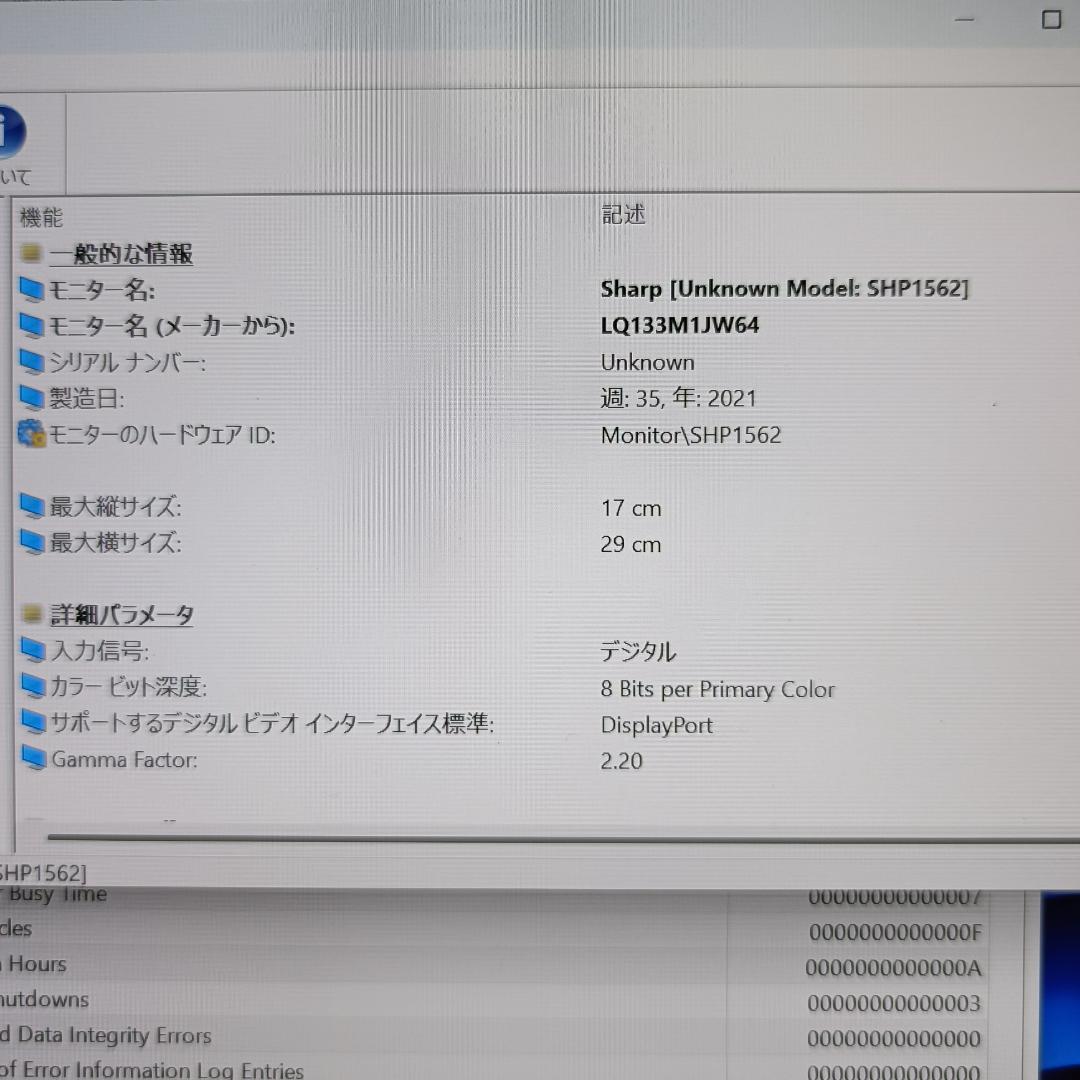This screenshot has width=1080, height=1080.
Task: Select the icon beside シリアル ナンバー
Action: point(31,361)
